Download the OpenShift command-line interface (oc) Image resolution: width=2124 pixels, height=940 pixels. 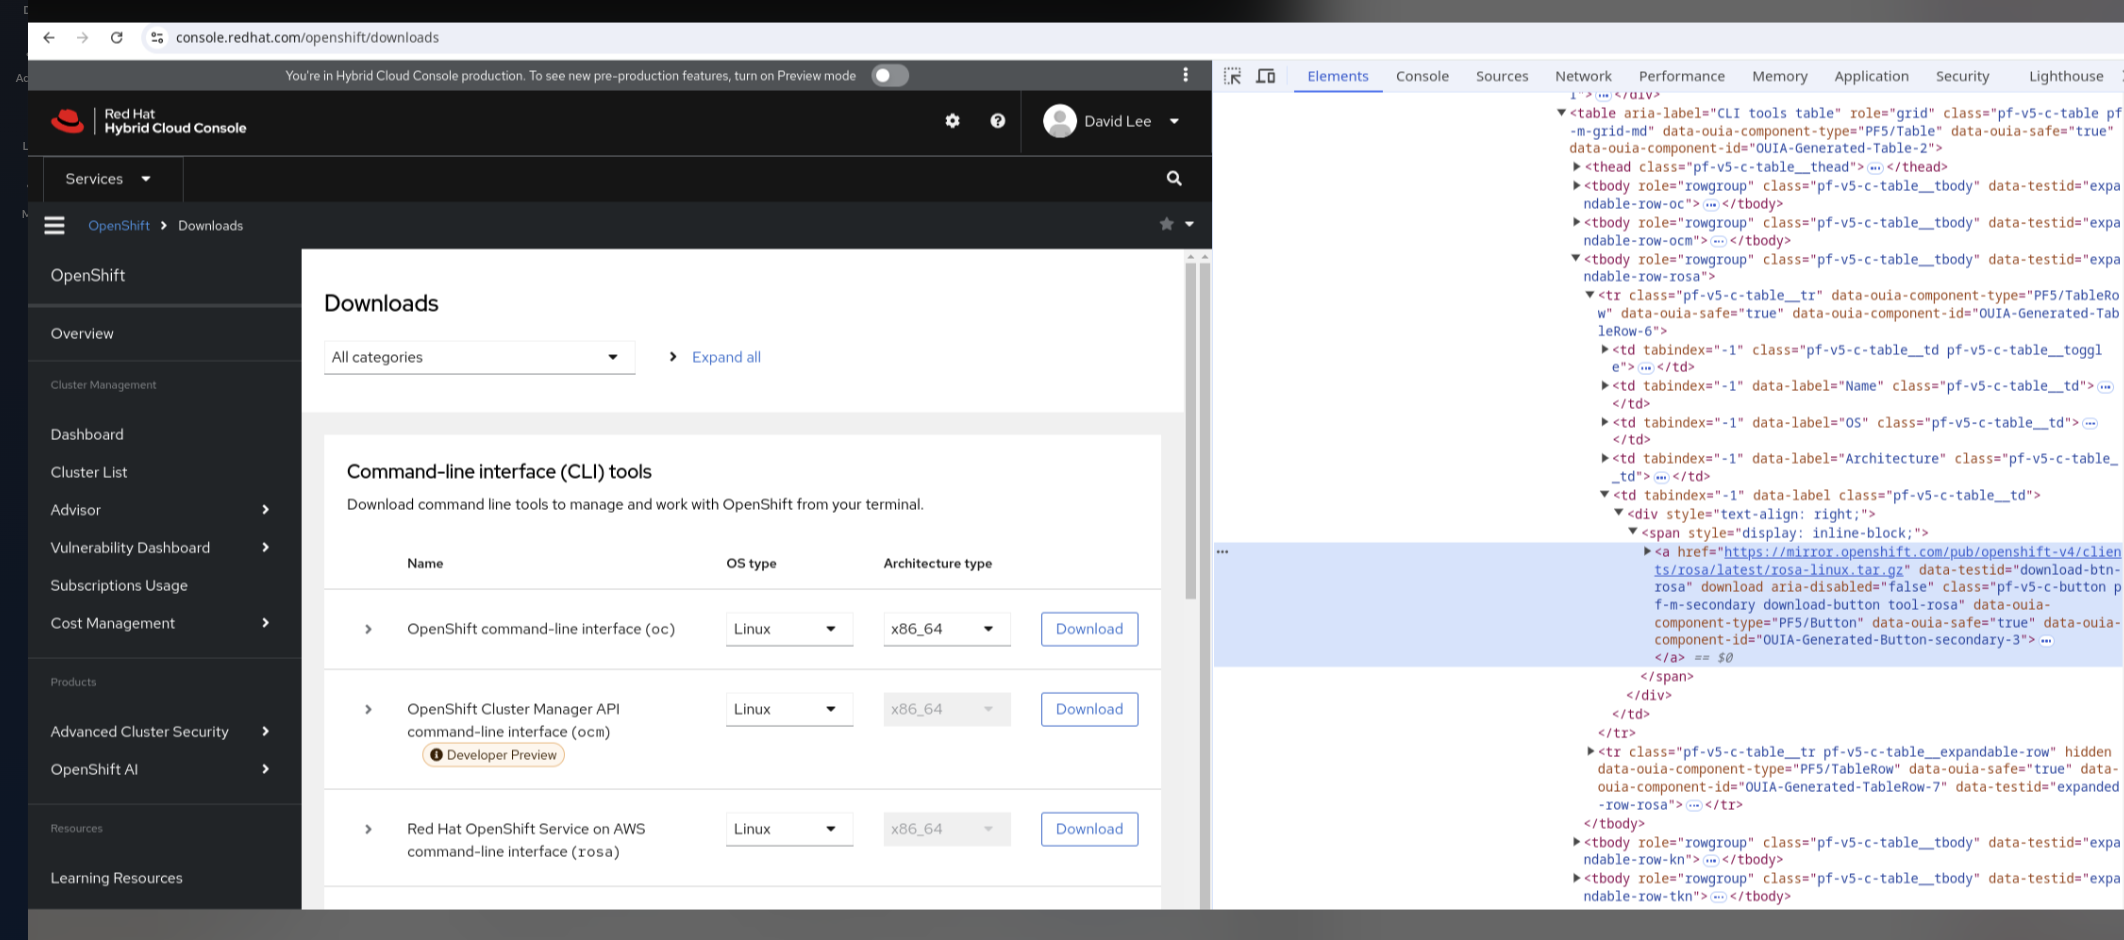coord(1089,629)
